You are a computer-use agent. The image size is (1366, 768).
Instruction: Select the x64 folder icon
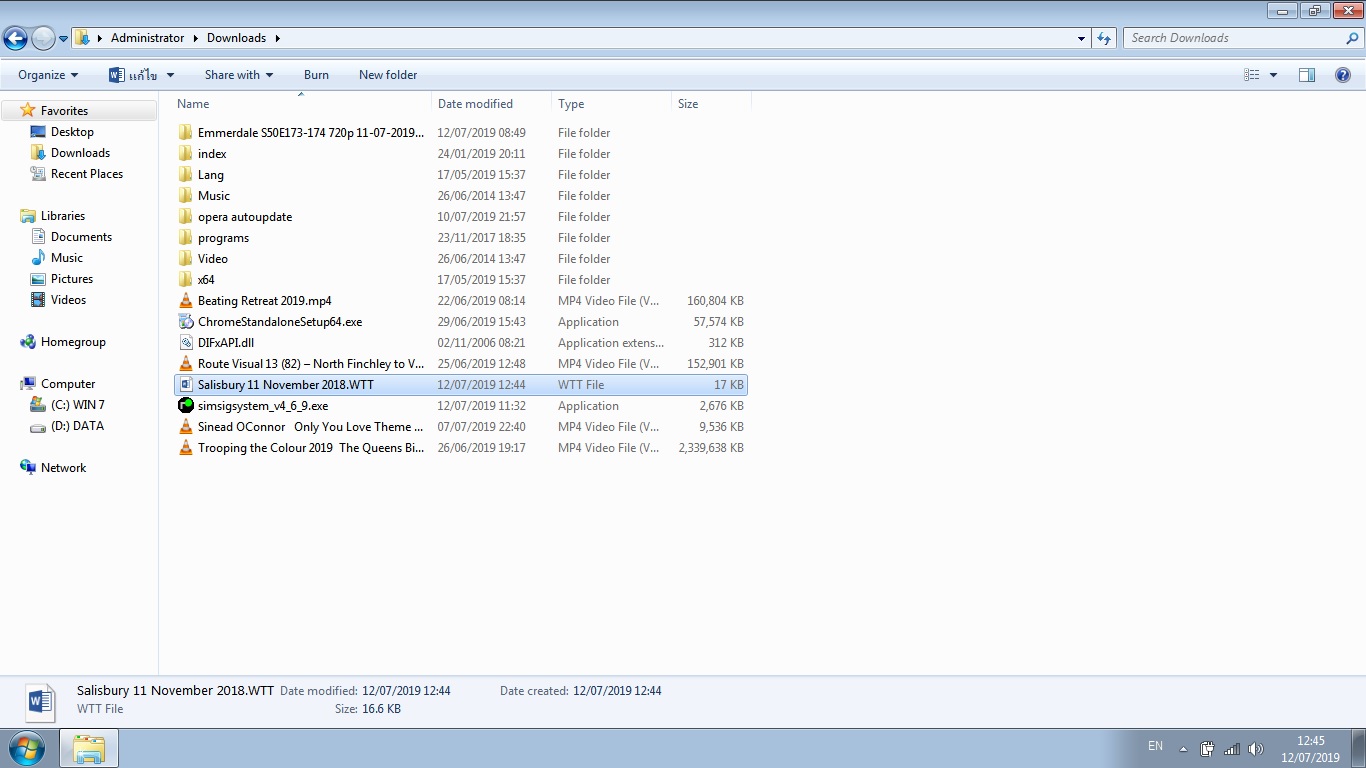(186, 280)
